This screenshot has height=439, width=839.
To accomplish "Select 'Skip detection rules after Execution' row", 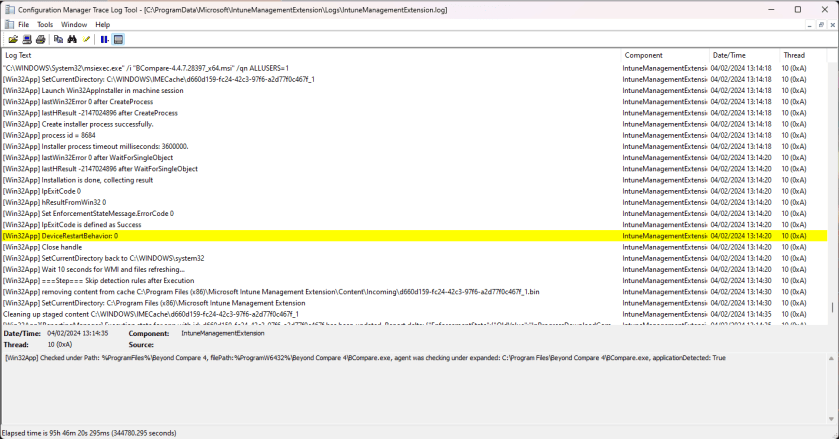I will (415, 281).
